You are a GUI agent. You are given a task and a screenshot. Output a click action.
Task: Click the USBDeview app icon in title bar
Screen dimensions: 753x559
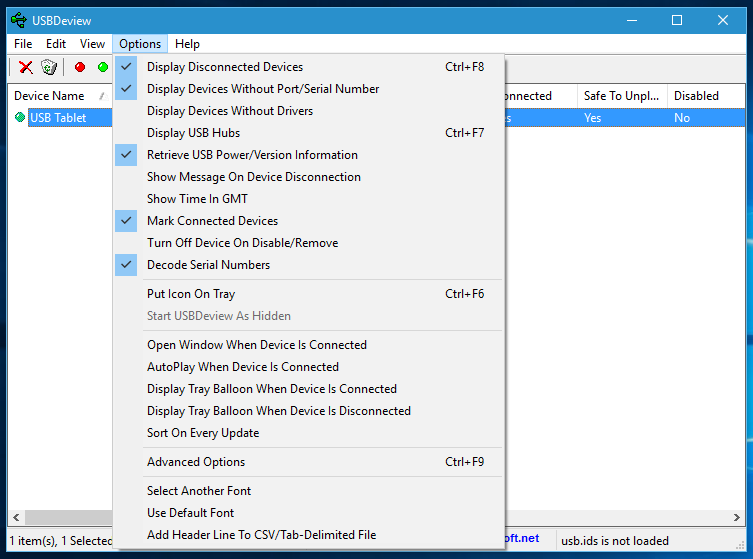pos(19,21)
